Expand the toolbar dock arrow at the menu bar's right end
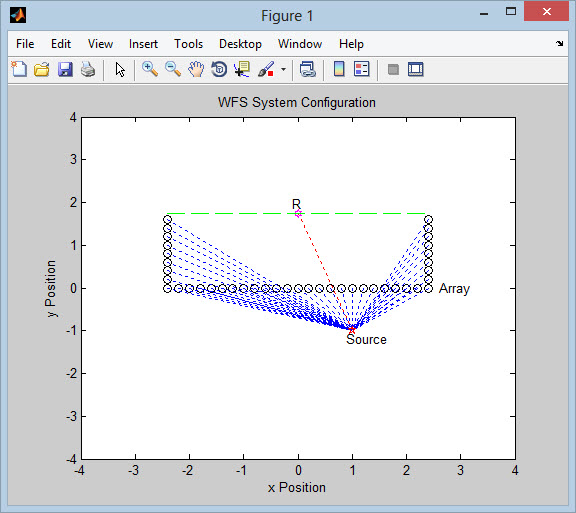 (559, 43)
